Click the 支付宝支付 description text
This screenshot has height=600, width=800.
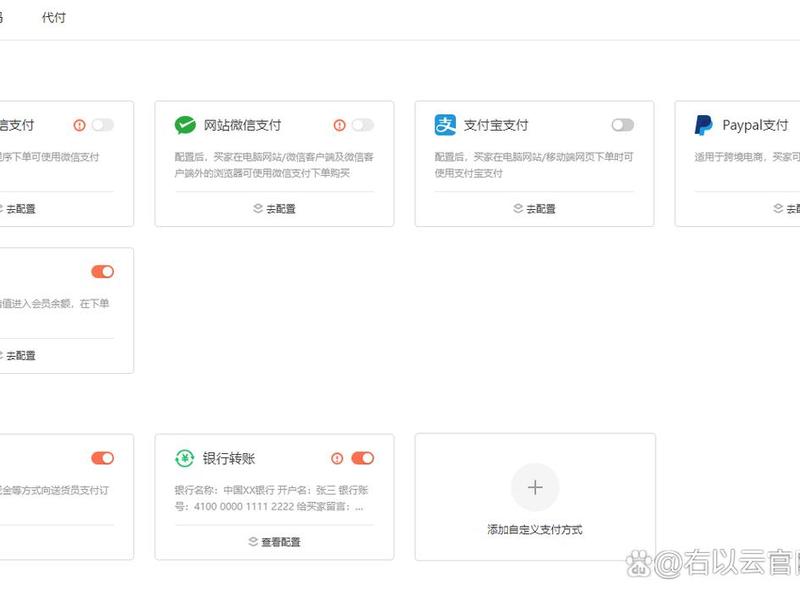coord(534,165)
